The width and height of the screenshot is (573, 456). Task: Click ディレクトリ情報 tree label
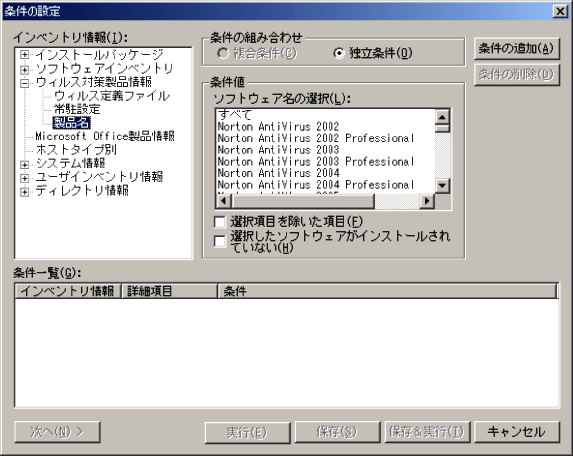click(82, 190)
